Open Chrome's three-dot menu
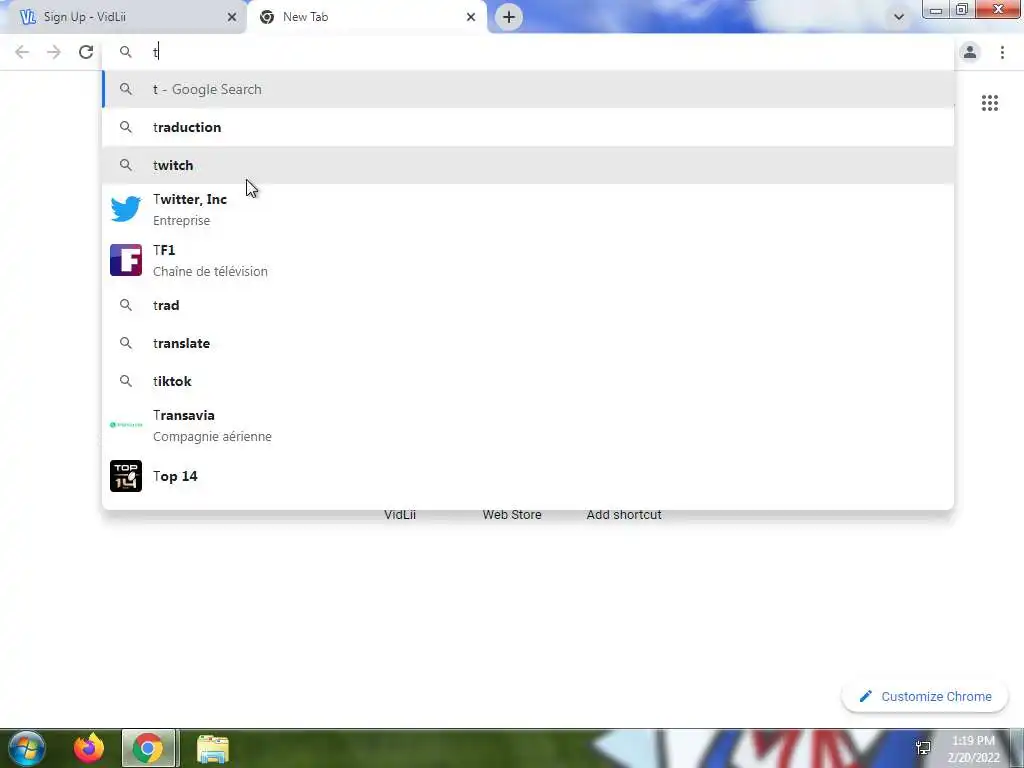 coord(1002,52)
